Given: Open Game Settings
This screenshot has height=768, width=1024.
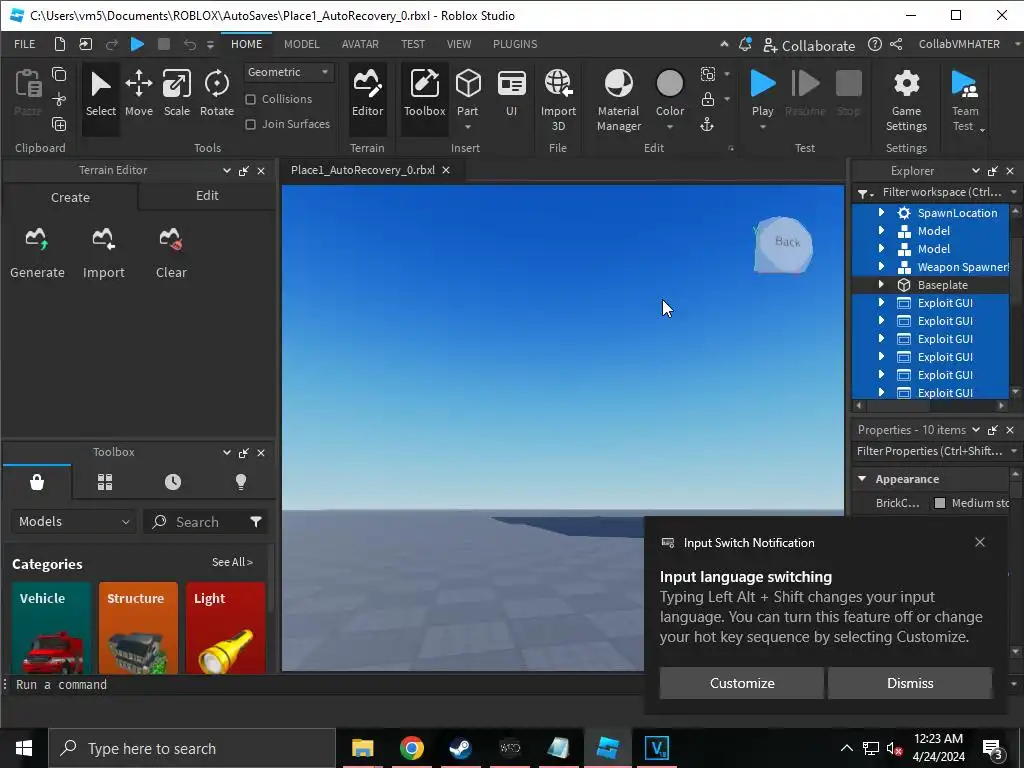Looking at the screenshot, I should click(906, 100).
